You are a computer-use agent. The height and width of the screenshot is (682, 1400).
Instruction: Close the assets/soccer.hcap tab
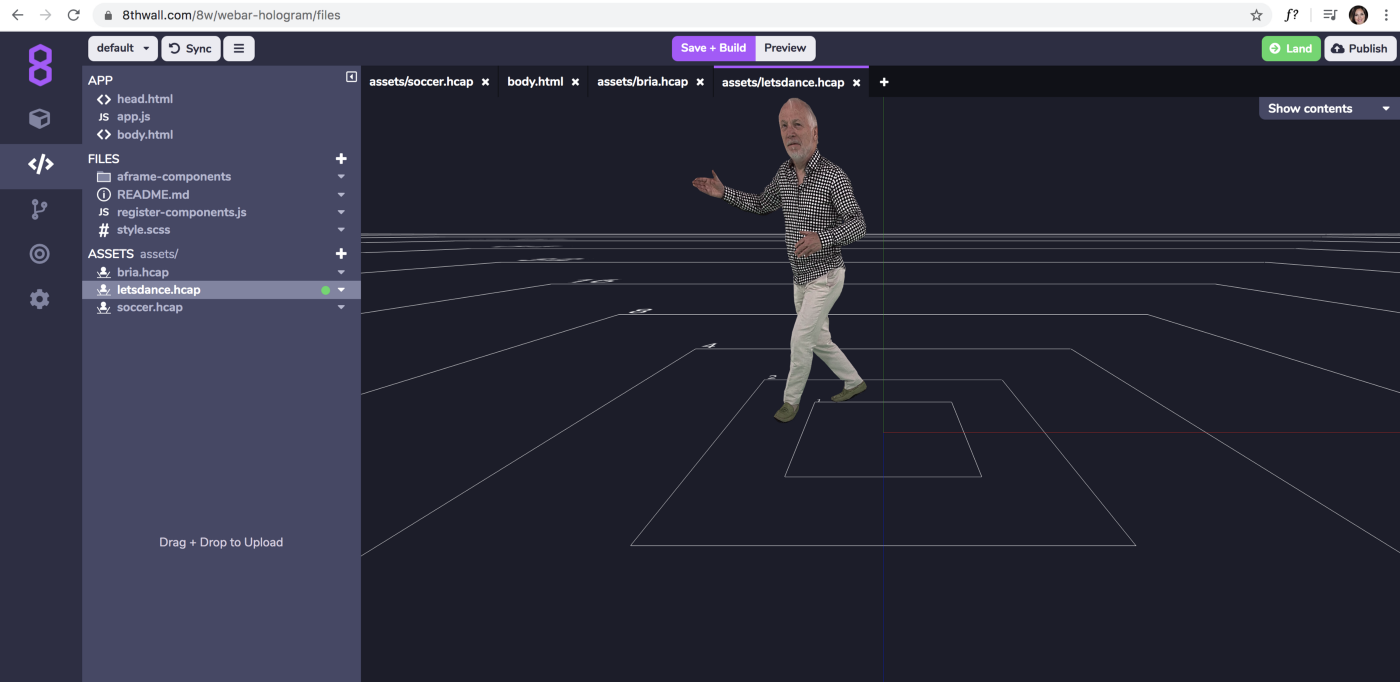click(486, 82)
